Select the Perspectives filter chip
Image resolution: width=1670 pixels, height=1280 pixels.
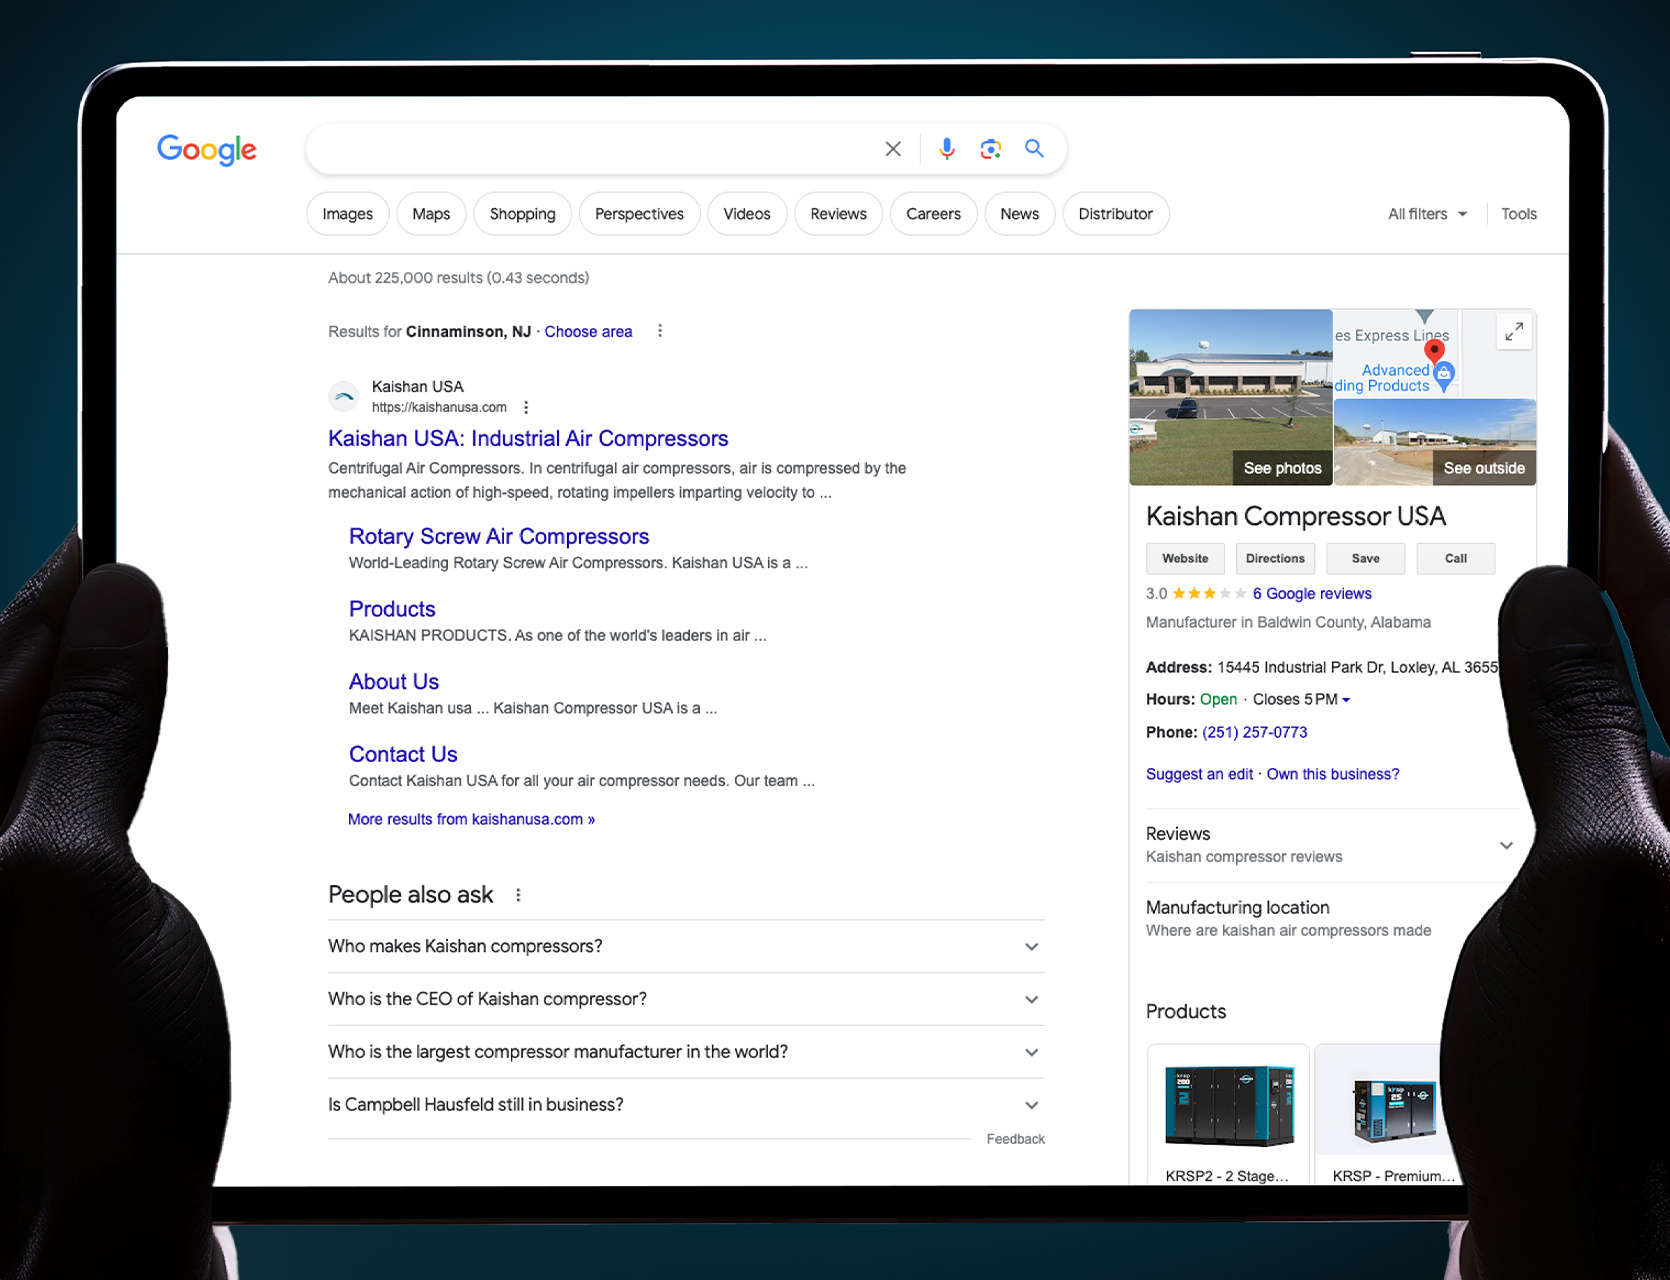(639, 214)
